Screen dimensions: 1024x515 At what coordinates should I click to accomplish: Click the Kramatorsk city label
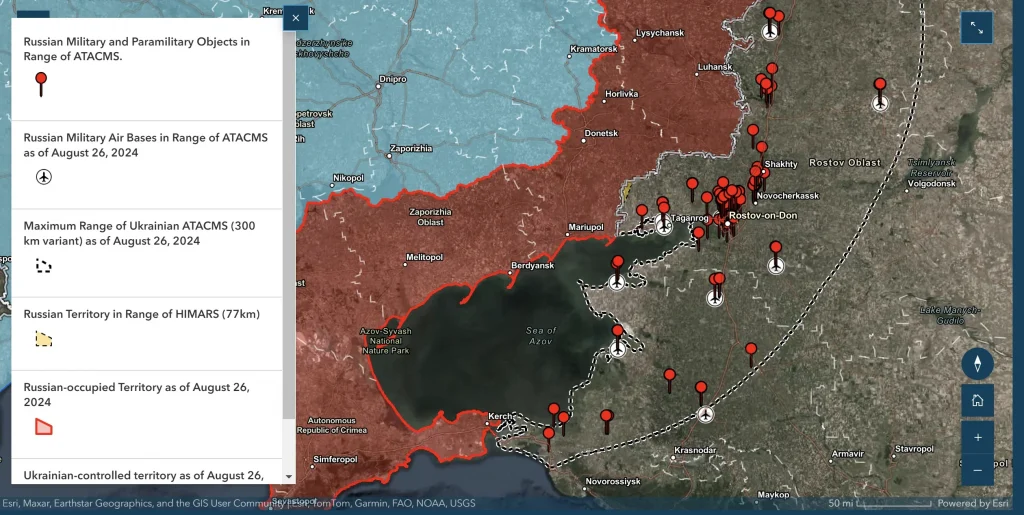click(594, 49)
